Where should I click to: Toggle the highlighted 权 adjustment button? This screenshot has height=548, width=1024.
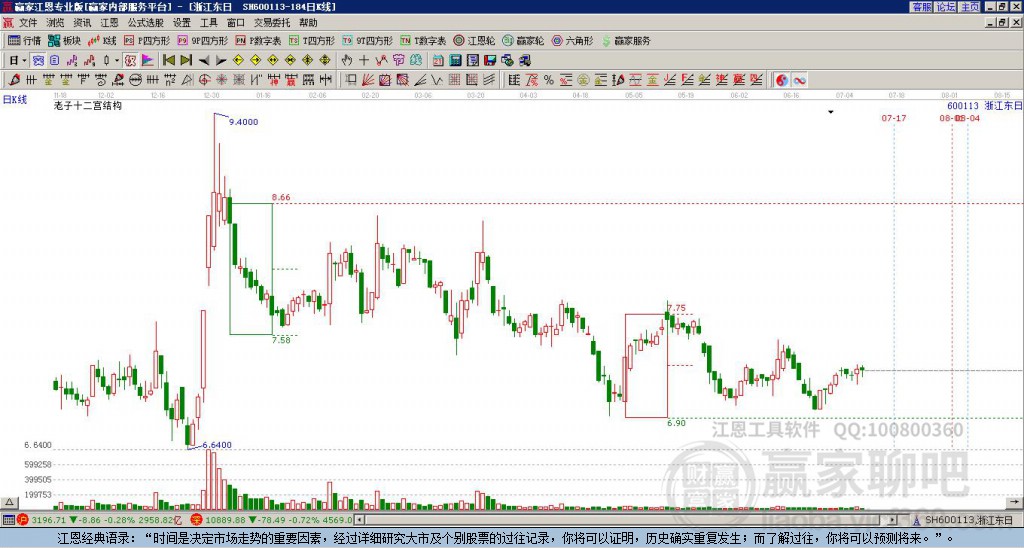point(130,60)
